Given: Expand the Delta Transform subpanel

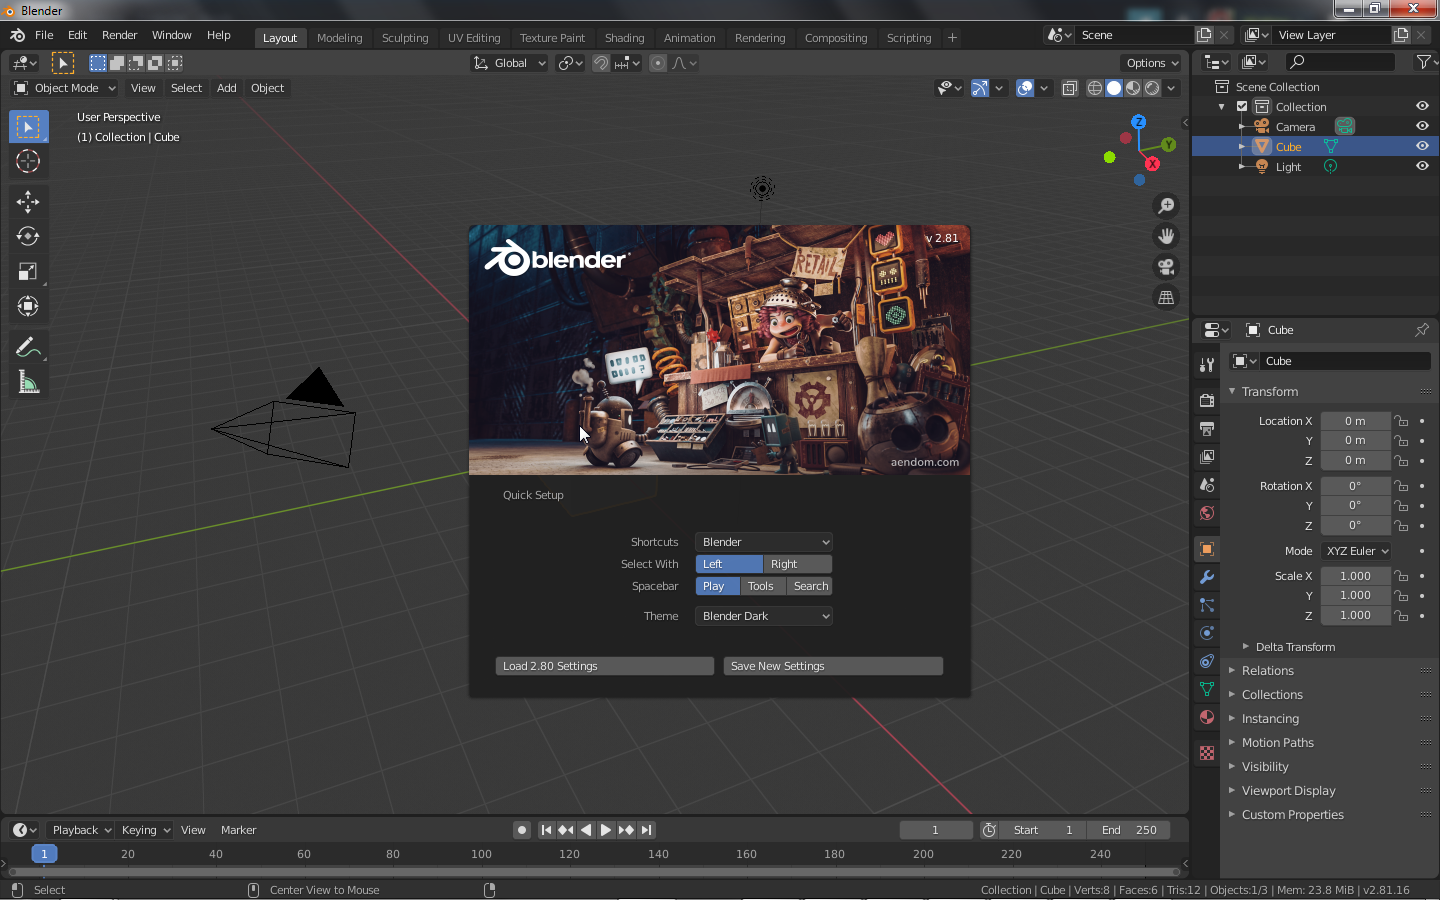Looking at the screenshot, I should pyautogui.click(x=1295, y=647).
